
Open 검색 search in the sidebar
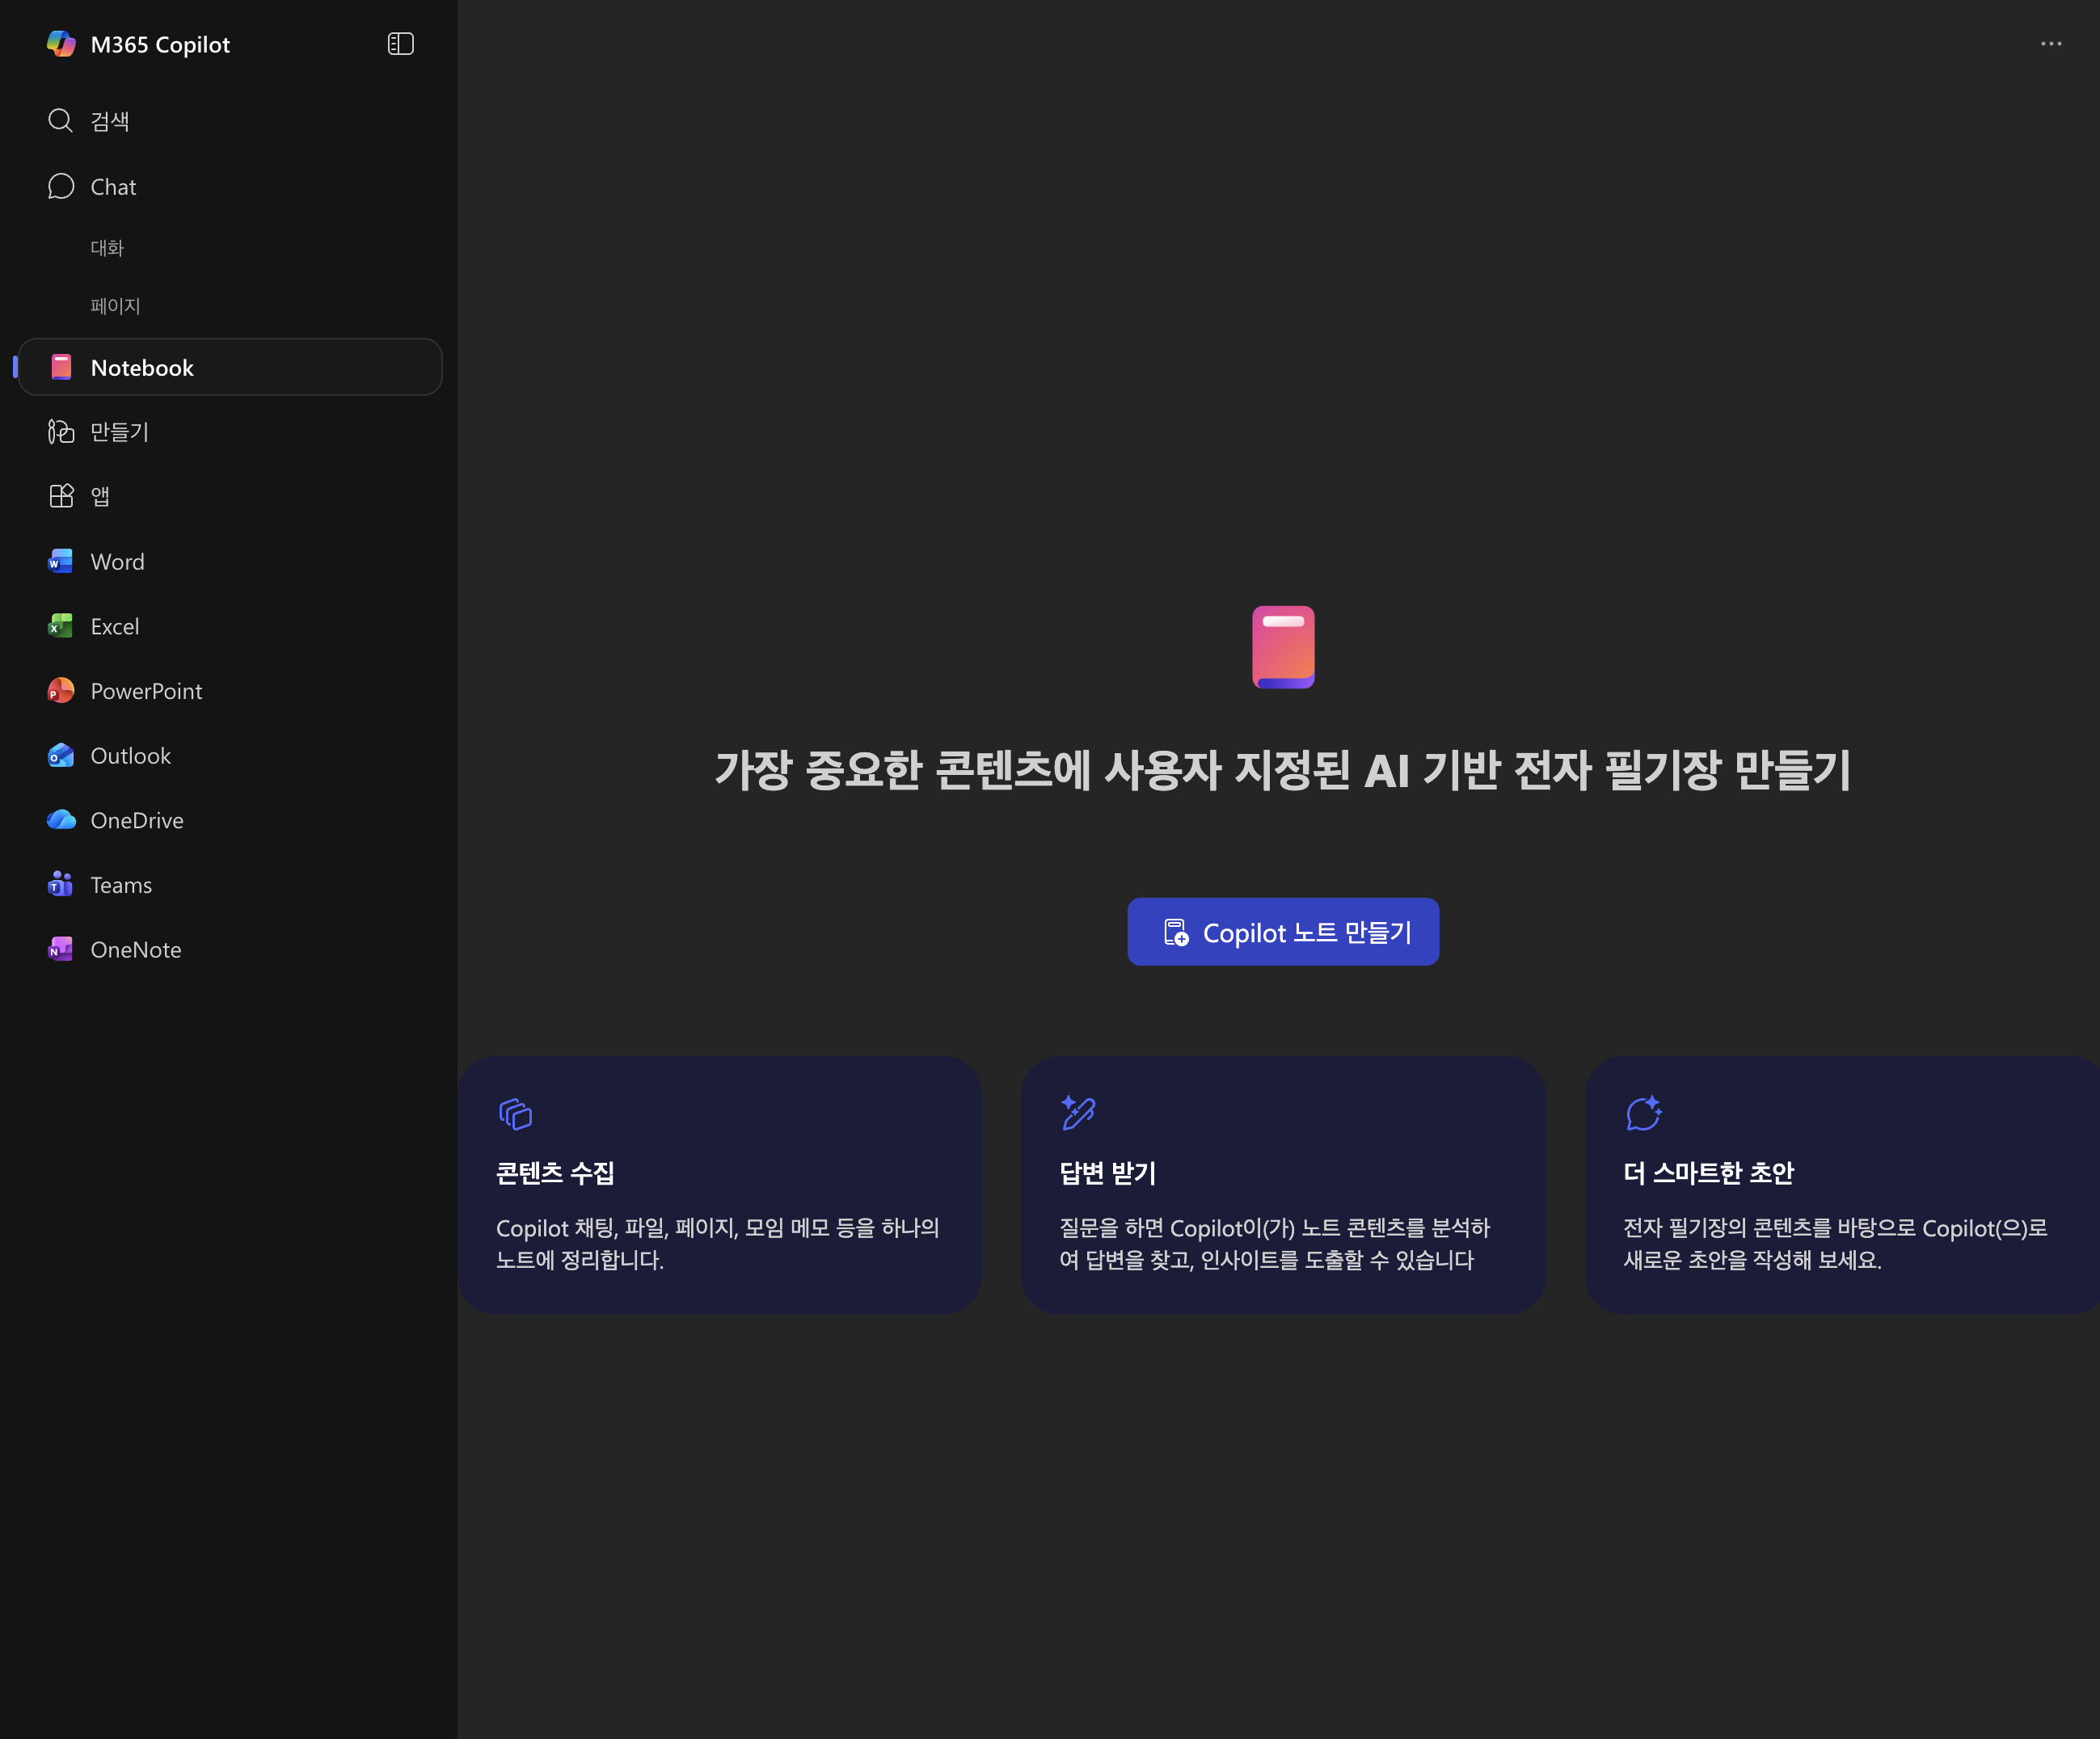coord(109,121)
